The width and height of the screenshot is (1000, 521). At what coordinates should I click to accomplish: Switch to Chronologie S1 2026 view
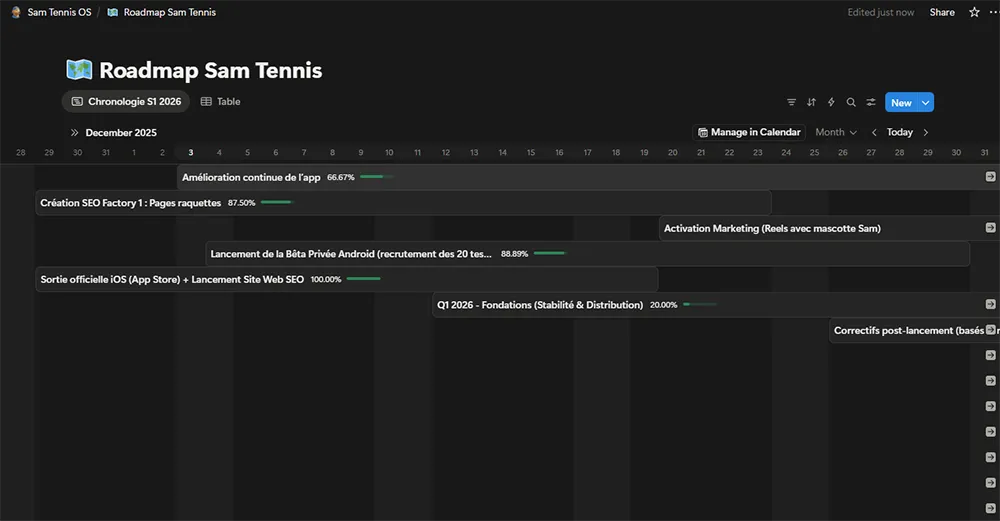click(x=126, y=101)
